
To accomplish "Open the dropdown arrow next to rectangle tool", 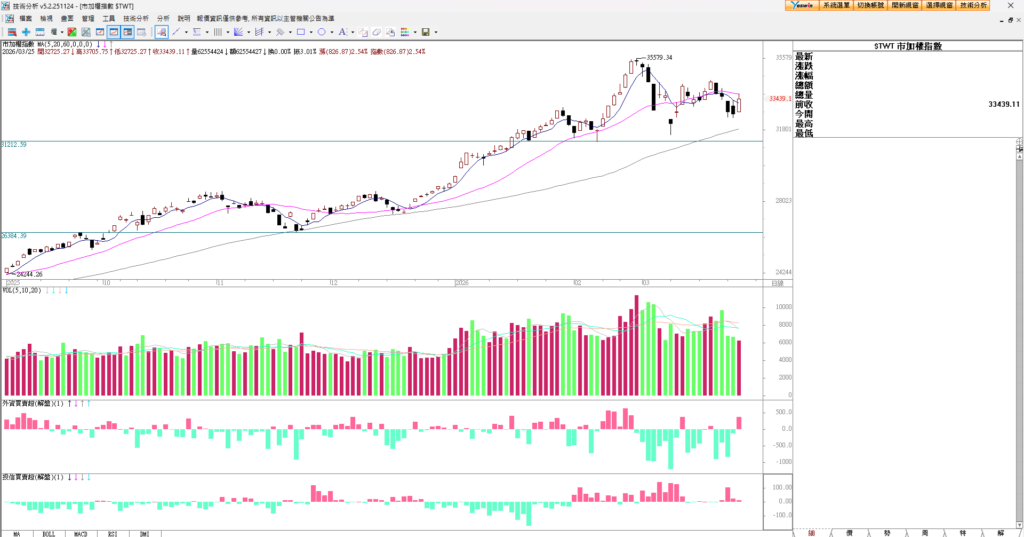I will tap(310, 32).
